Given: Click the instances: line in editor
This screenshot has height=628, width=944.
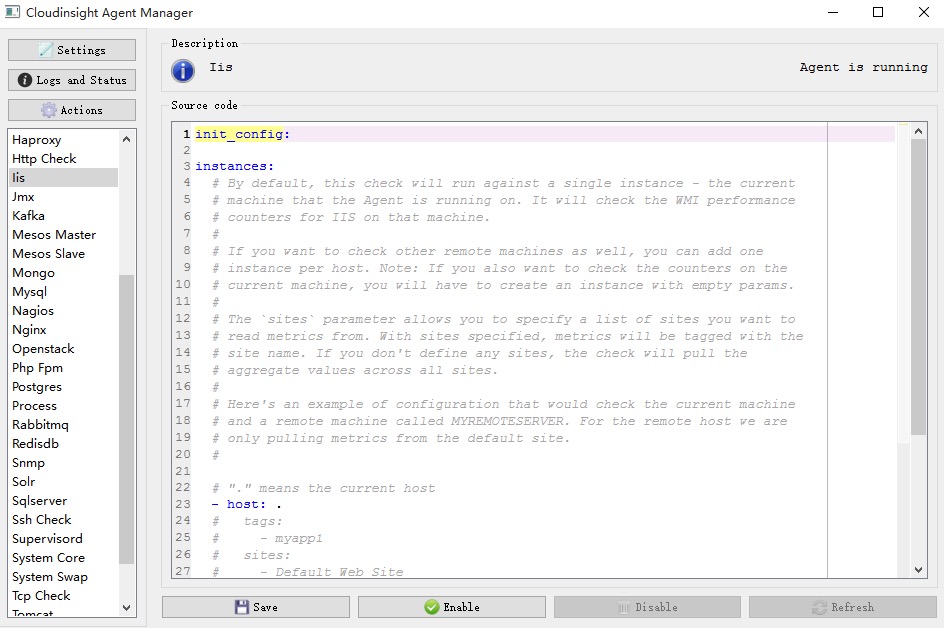Looking at the screenshot, I should (x=234, y=166).
